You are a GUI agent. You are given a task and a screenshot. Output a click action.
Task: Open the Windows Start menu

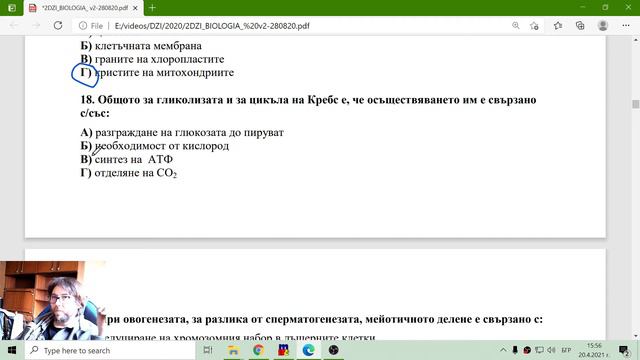point(12,350)
